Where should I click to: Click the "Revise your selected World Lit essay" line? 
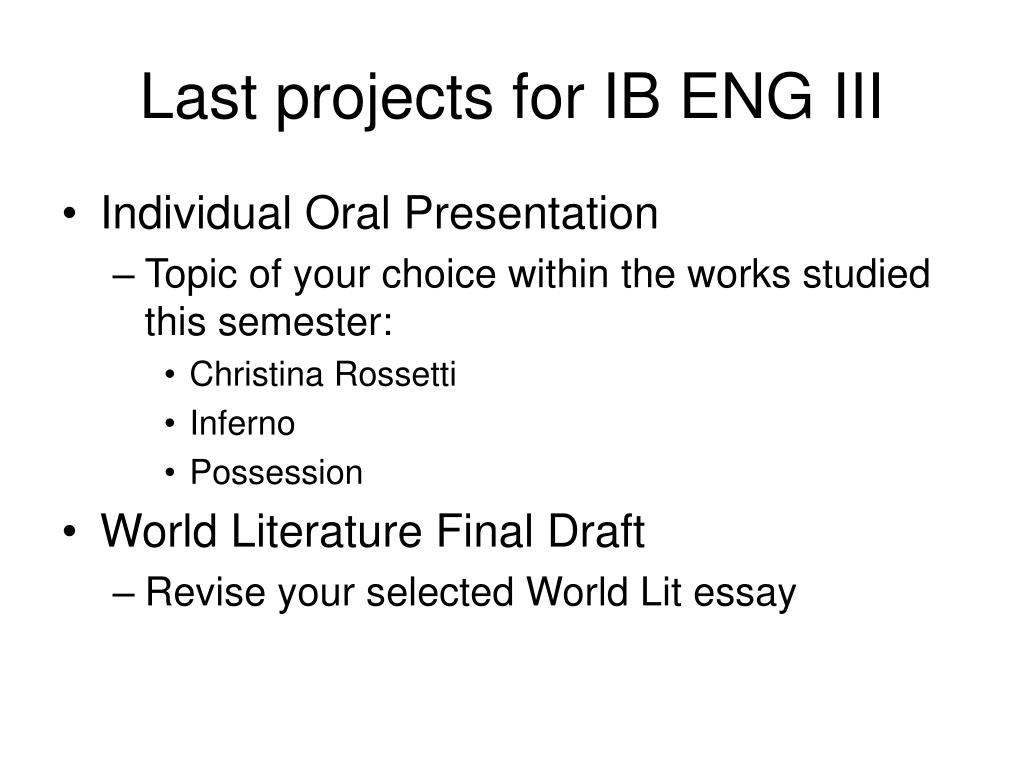click(470, 593)
